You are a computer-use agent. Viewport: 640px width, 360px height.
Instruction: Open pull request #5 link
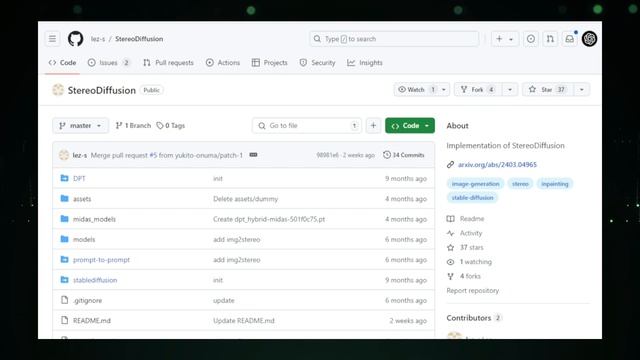tap(153, 155)
